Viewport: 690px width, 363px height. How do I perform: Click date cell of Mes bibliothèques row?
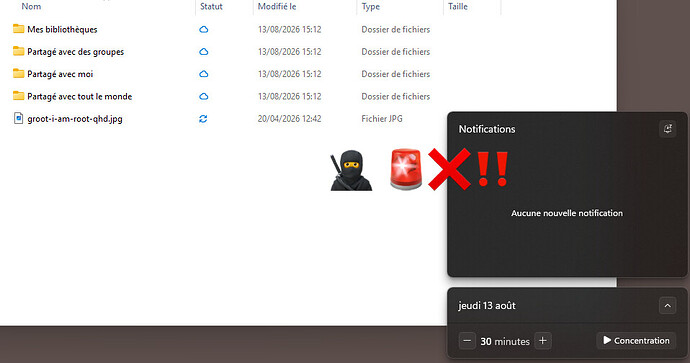pyautogui.click(x=290, y=29)
